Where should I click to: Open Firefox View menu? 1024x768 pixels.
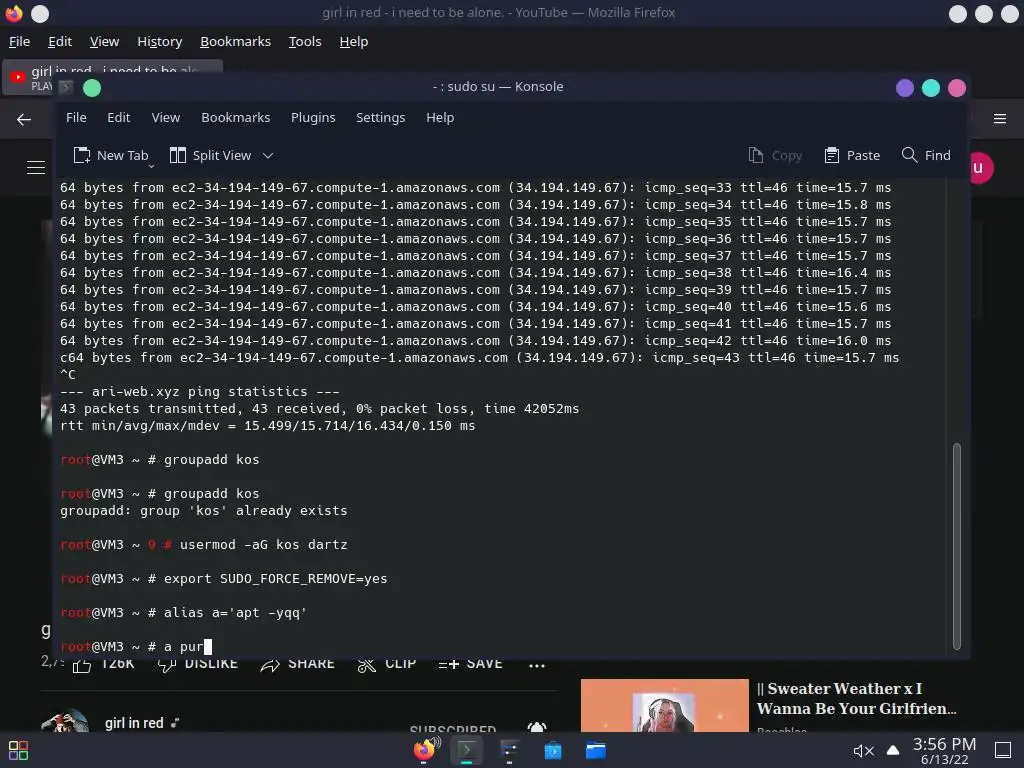[104, 42]
